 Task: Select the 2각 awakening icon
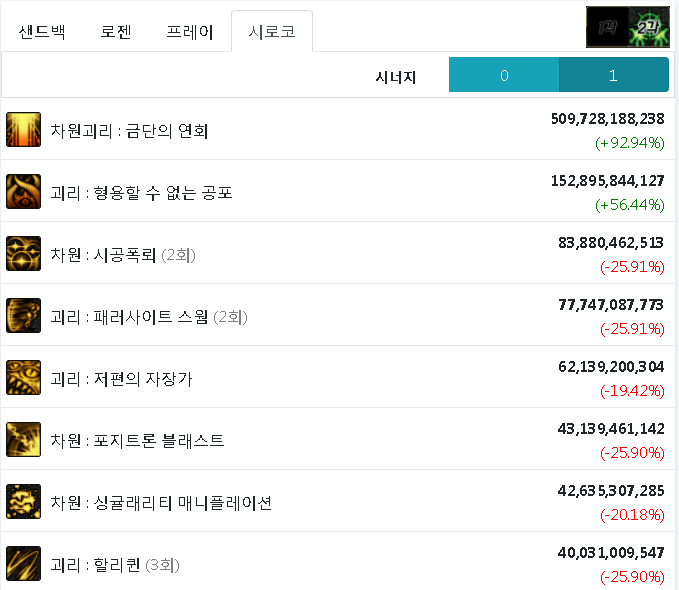point(648,27)
